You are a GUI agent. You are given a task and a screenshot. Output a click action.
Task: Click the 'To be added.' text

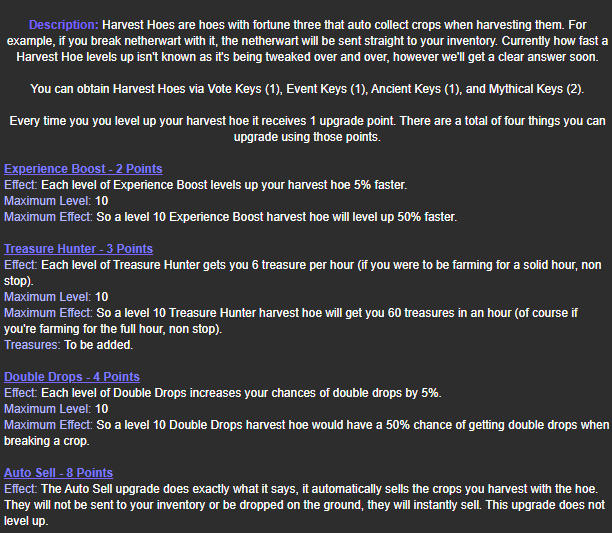pos(99,345)
